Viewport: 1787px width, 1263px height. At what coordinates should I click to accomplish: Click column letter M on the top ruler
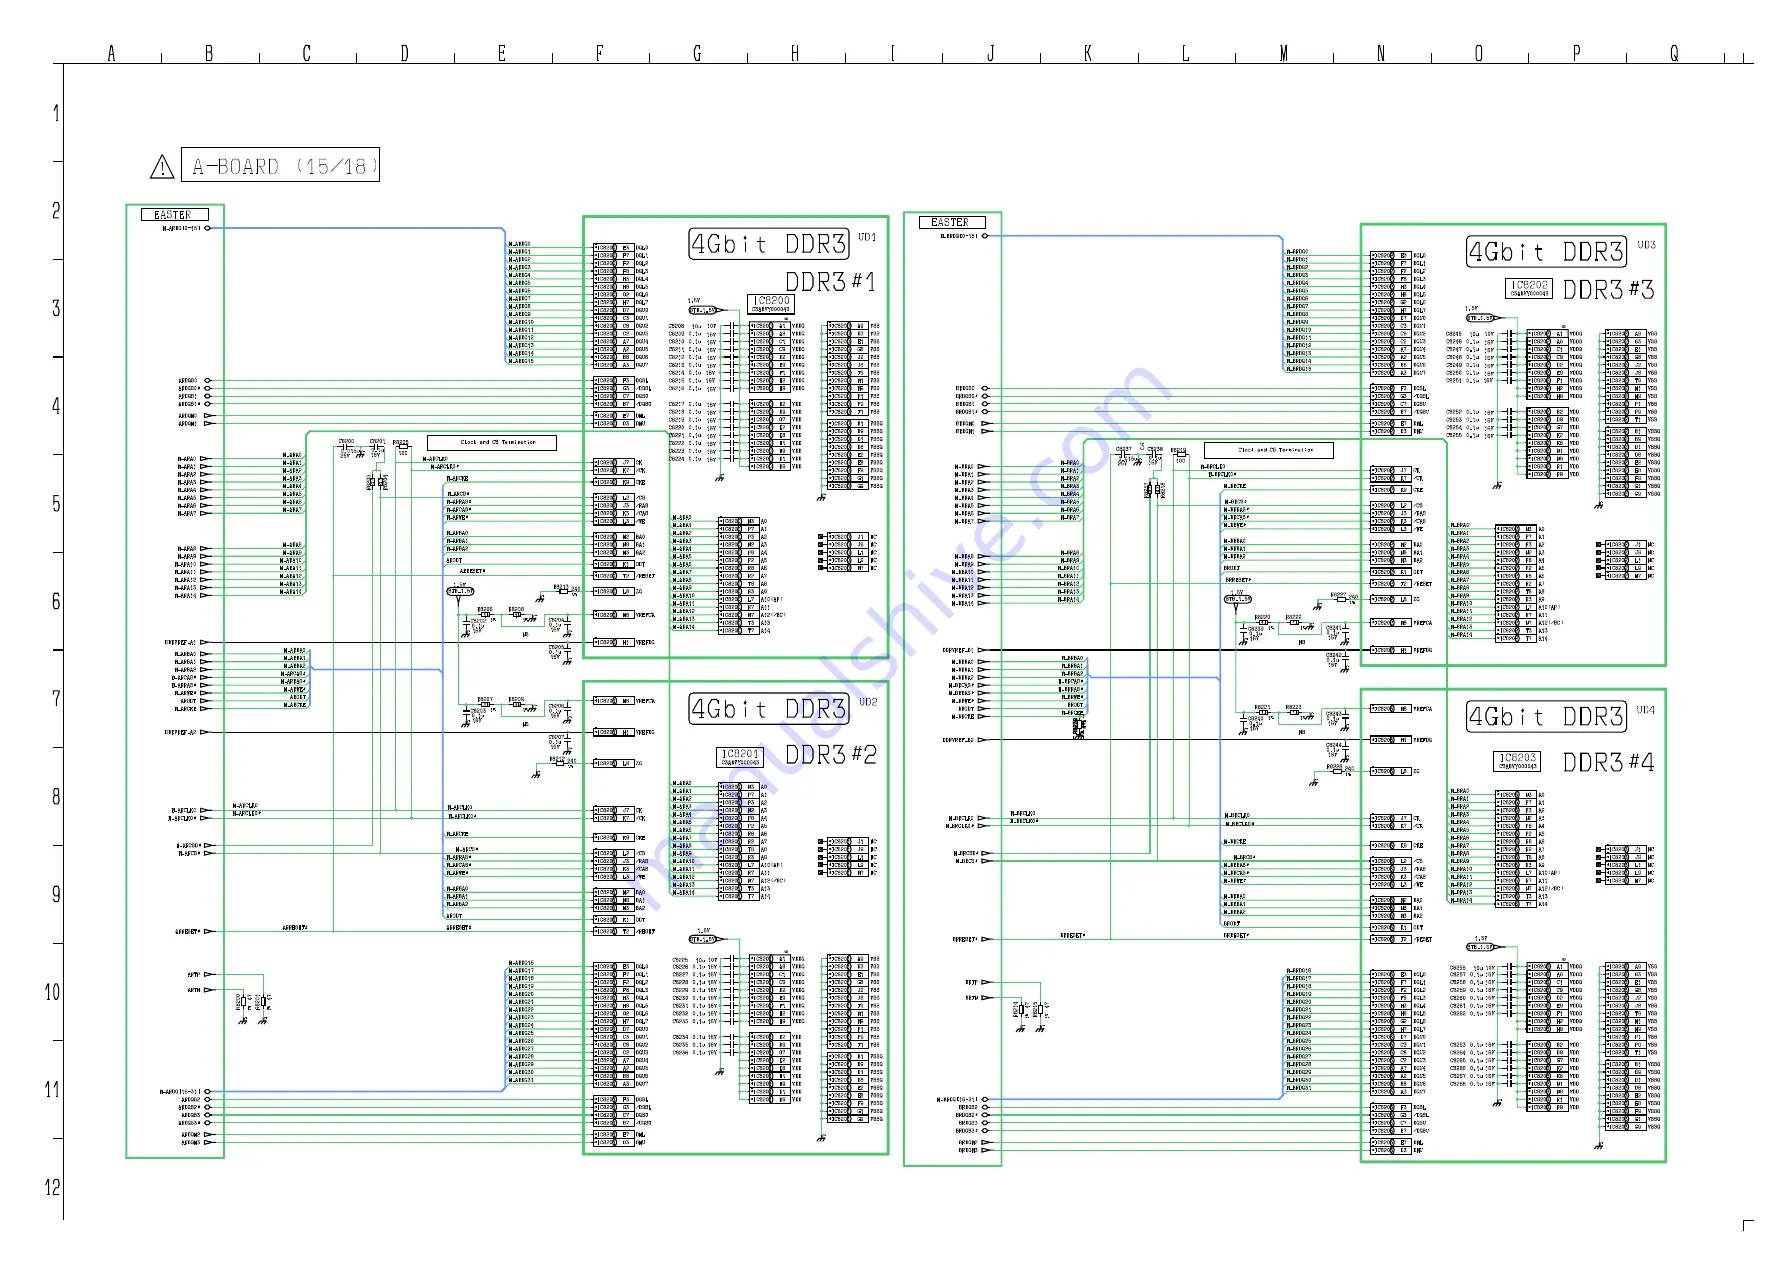(x=1284, y=53)
